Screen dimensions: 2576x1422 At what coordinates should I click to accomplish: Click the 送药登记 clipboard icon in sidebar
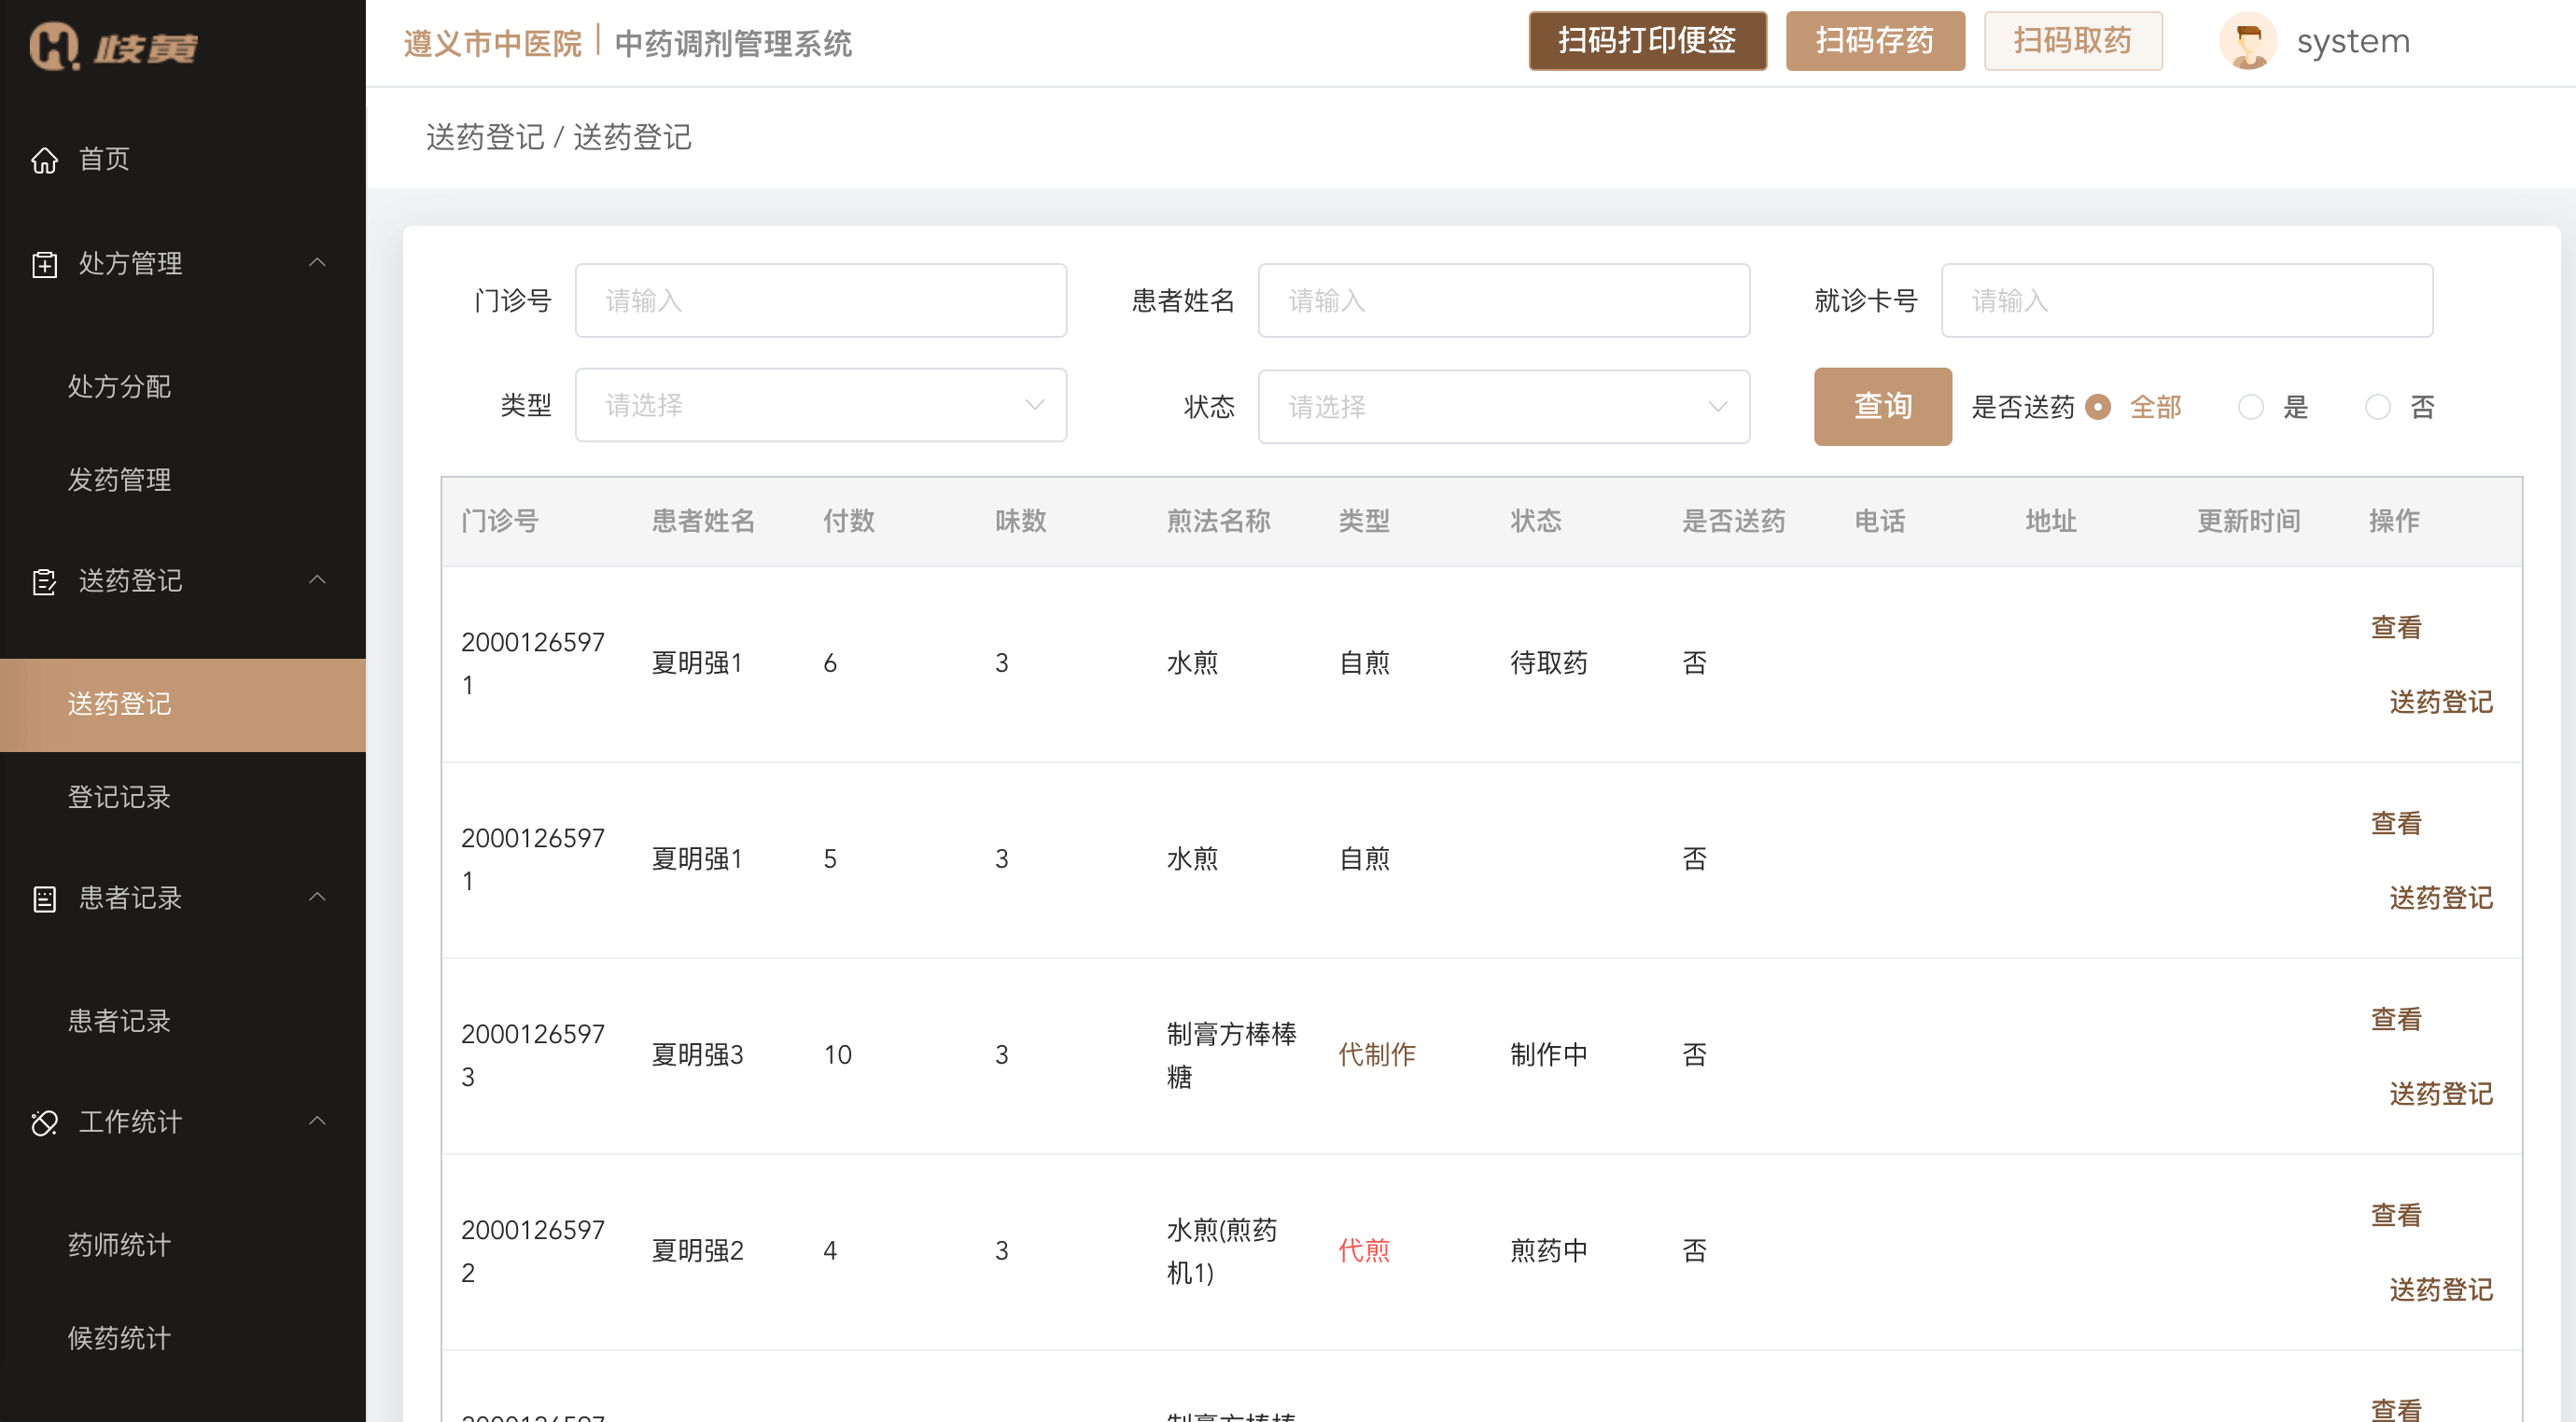click(x=45, y=581)
